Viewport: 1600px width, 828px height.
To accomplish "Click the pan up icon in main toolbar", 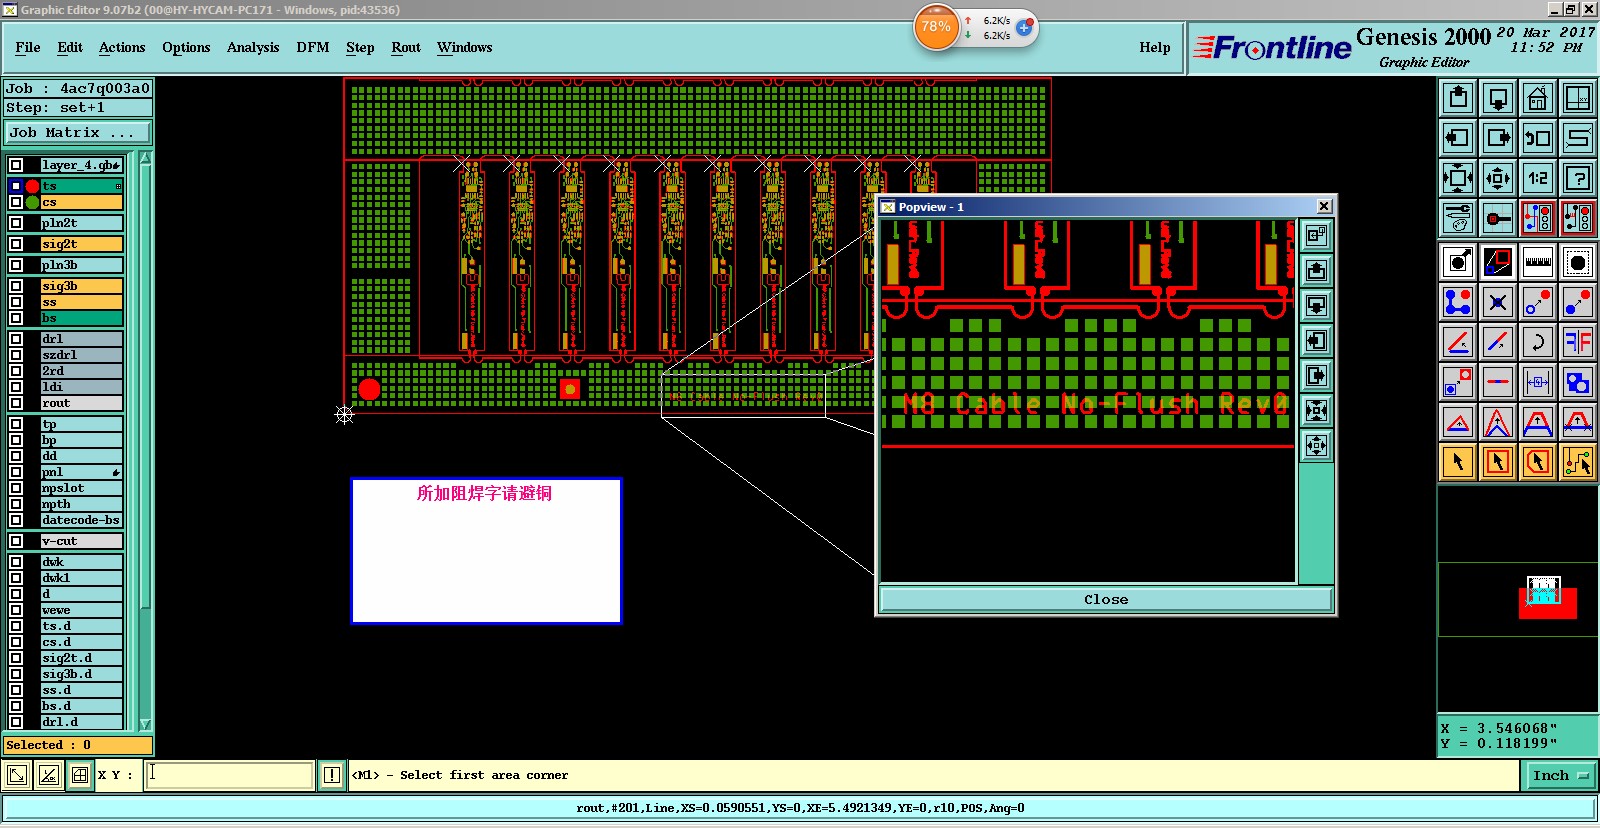I will point(1458,98).
